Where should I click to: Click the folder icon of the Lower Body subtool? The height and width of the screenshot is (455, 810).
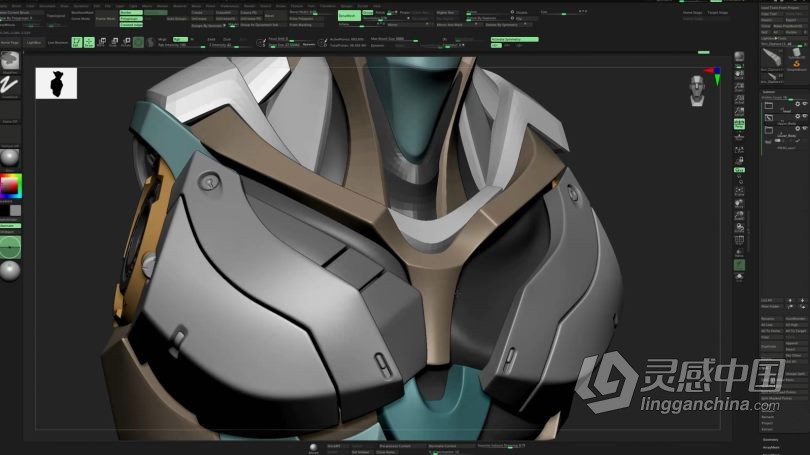click(769, 130)
